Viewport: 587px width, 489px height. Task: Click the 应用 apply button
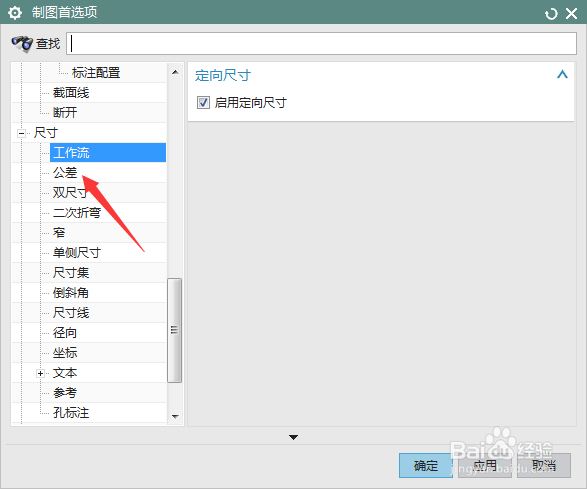[485, 465]
